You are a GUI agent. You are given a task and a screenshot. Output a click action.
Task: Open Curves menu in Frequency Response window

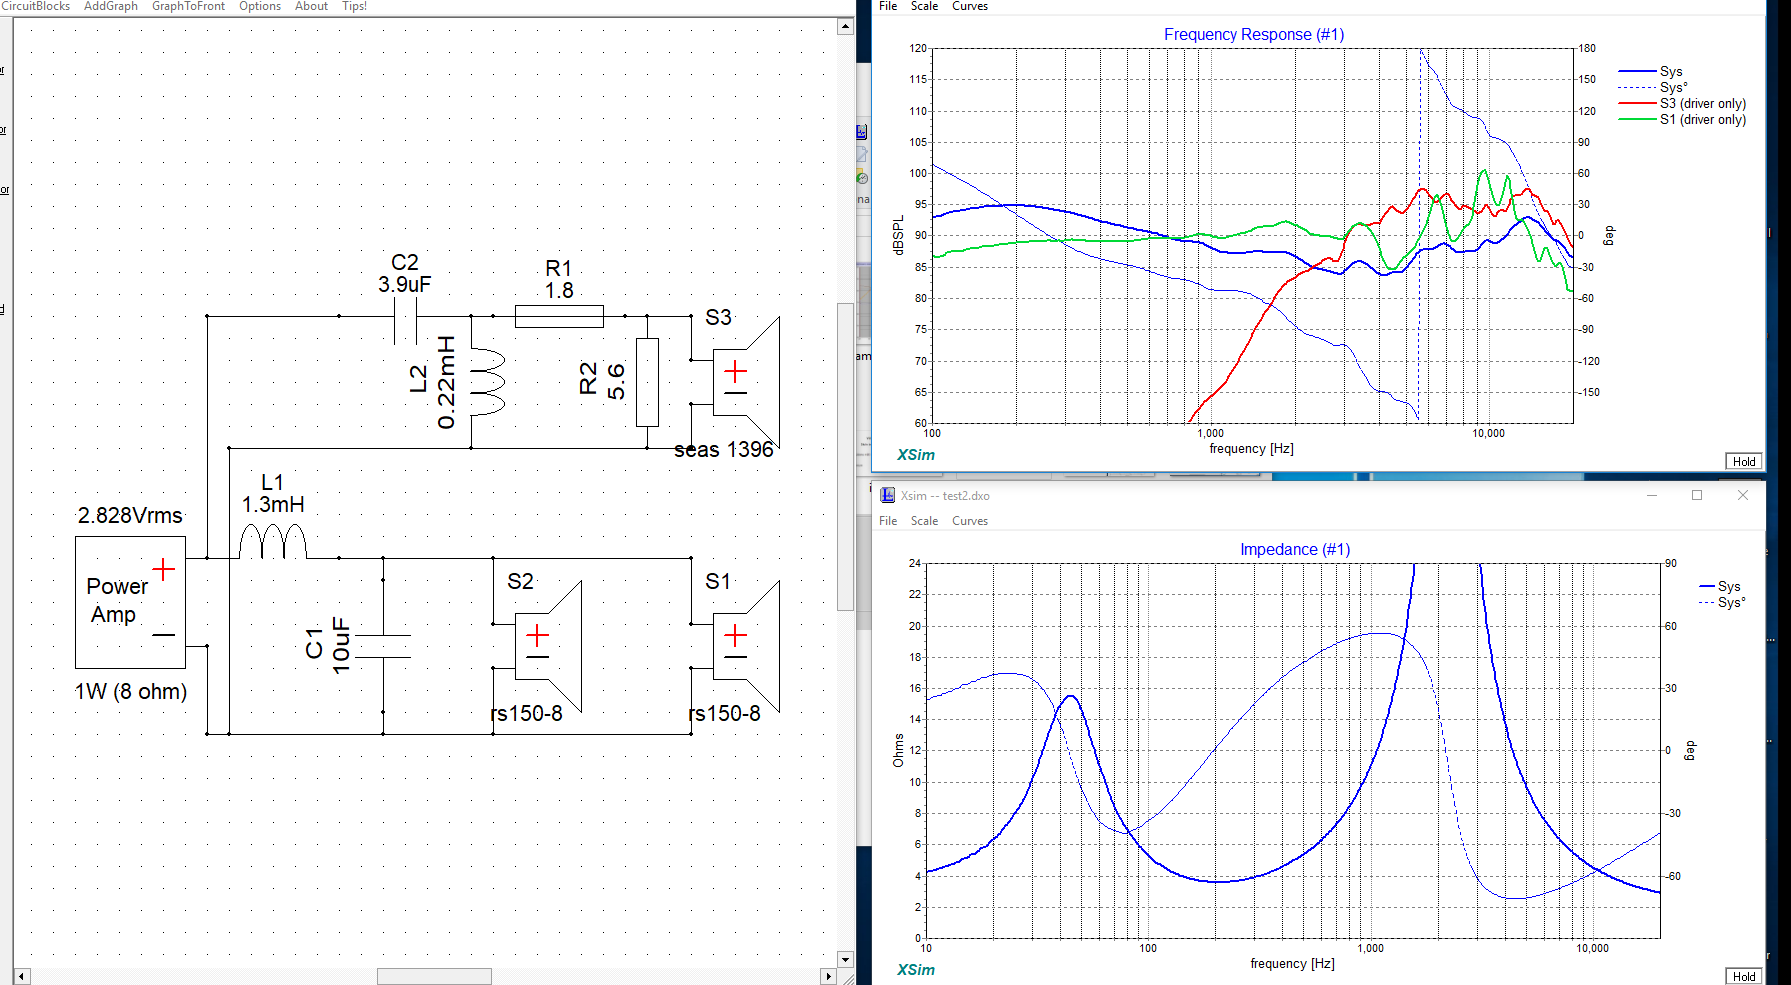point(969,6)
